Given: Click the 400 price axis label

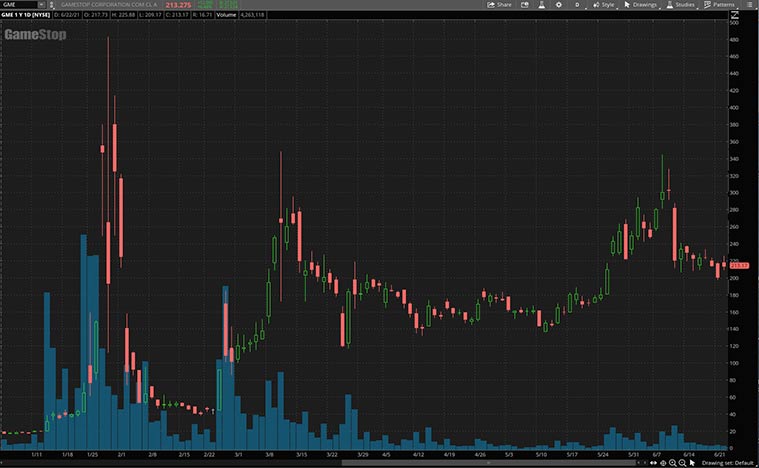Looking at the screenshot, I should coord(734,107).
